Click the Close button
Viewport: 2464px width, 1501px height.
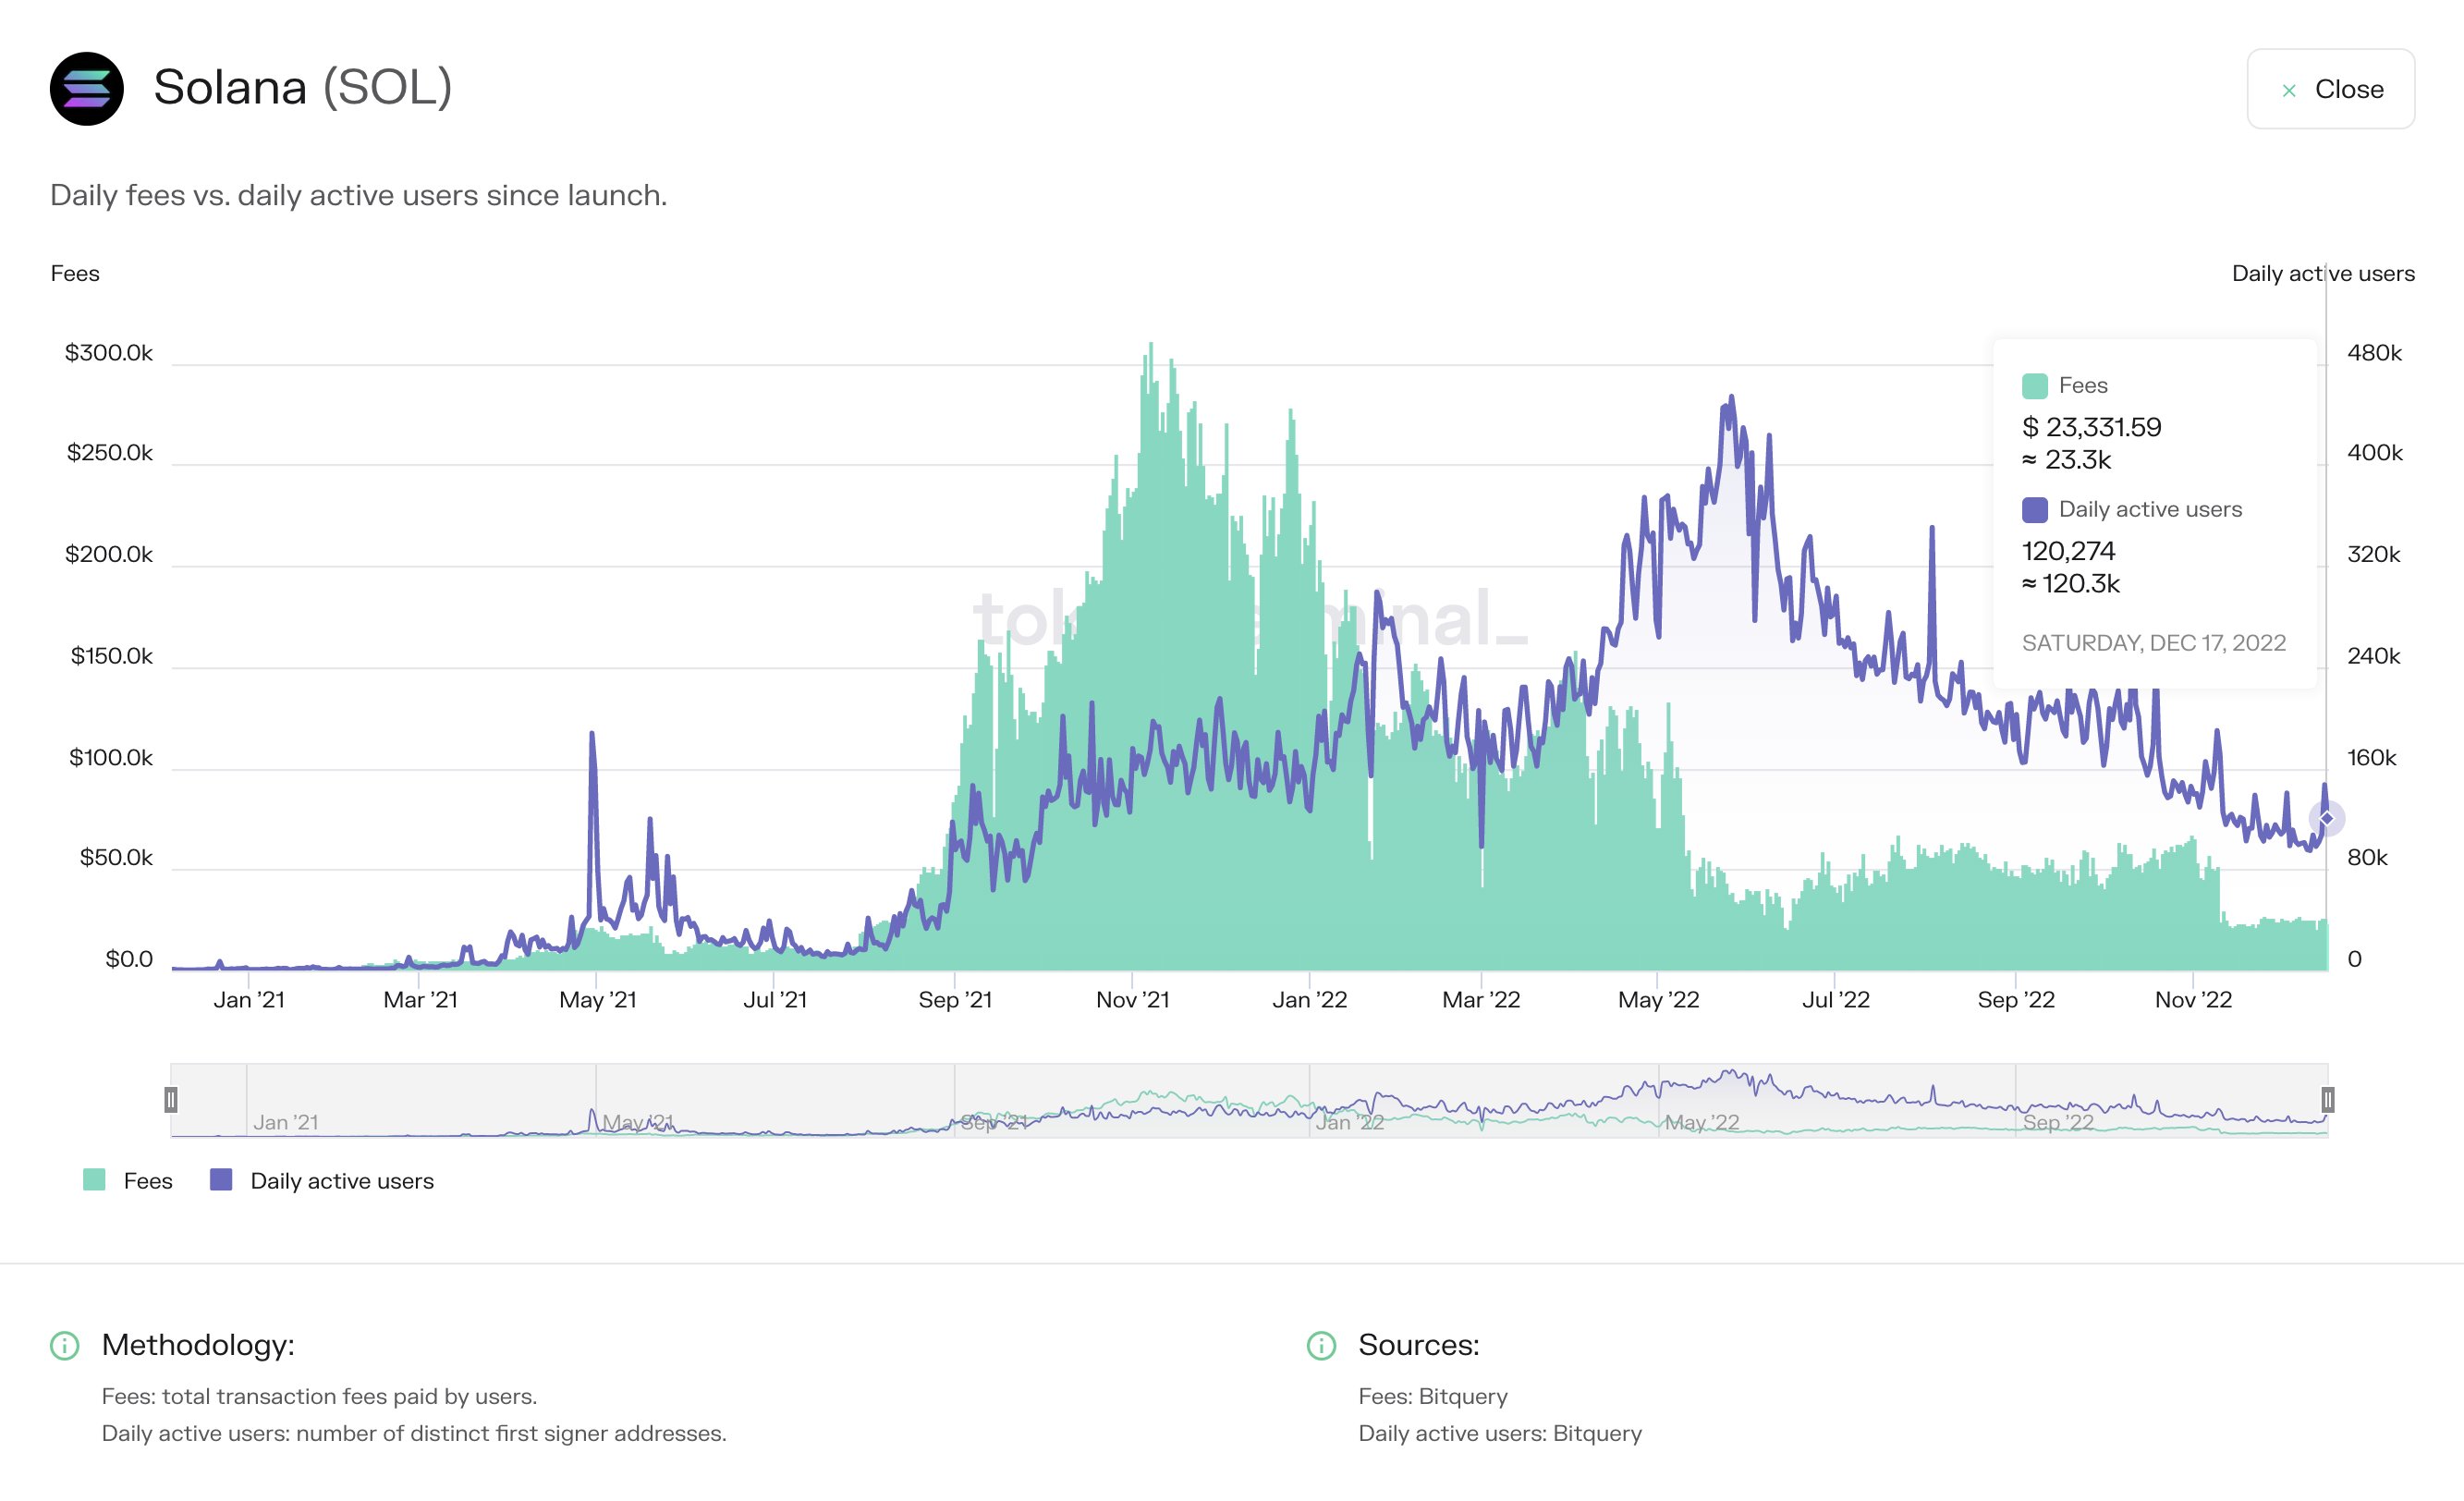click(x=2330, y=90)
